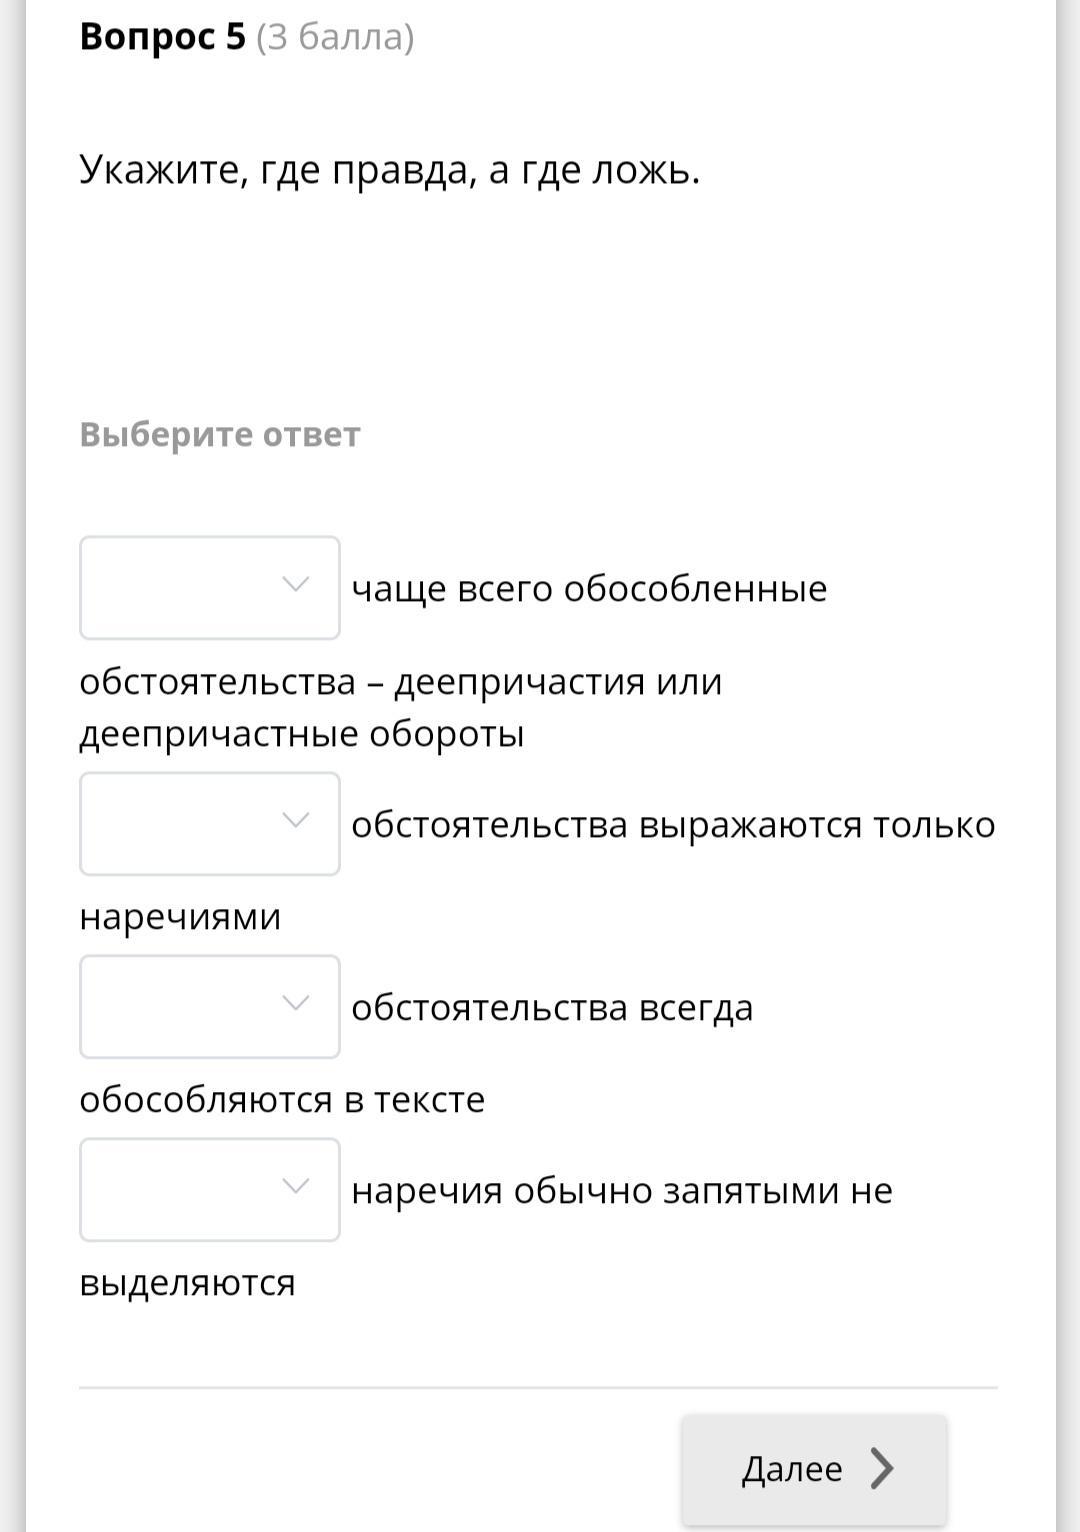
Task: Click right arrow icon inside Далее button
Action: [881, 1468]
